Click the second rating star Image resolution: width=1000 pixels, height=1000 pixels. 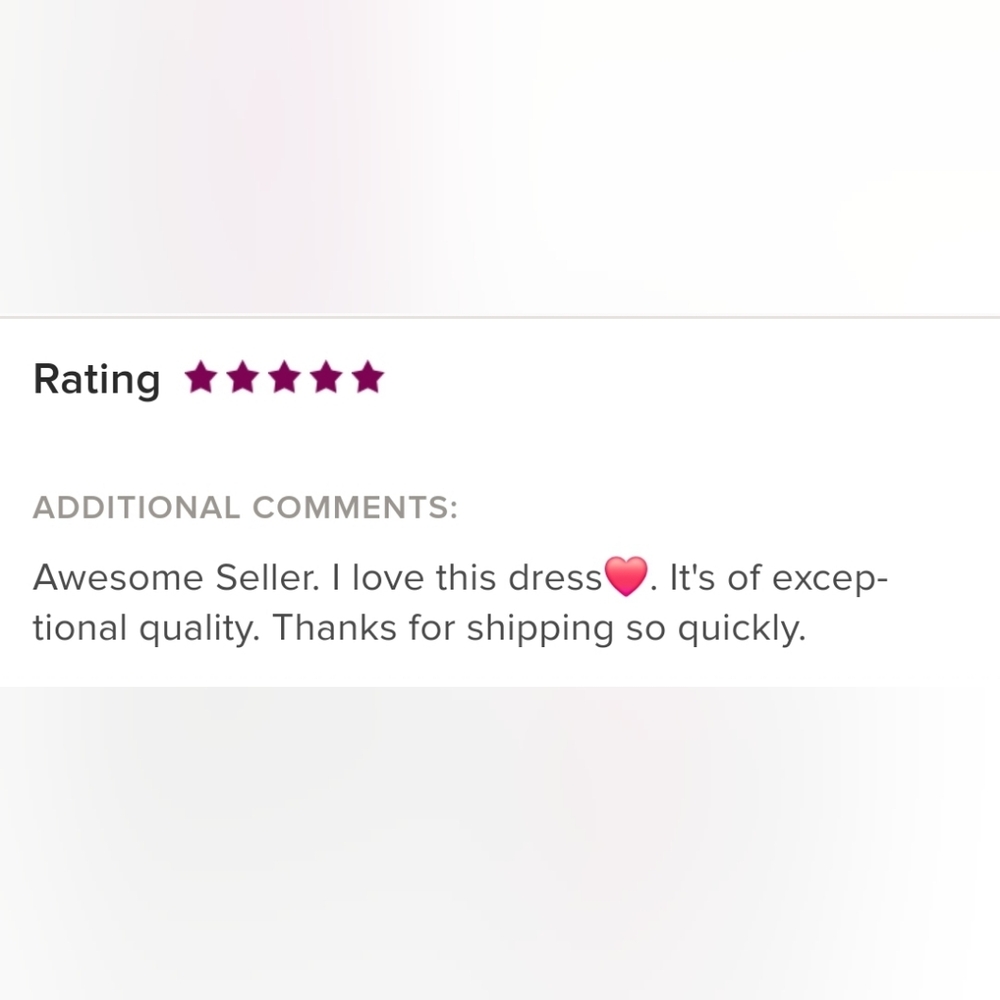[243, 378]
